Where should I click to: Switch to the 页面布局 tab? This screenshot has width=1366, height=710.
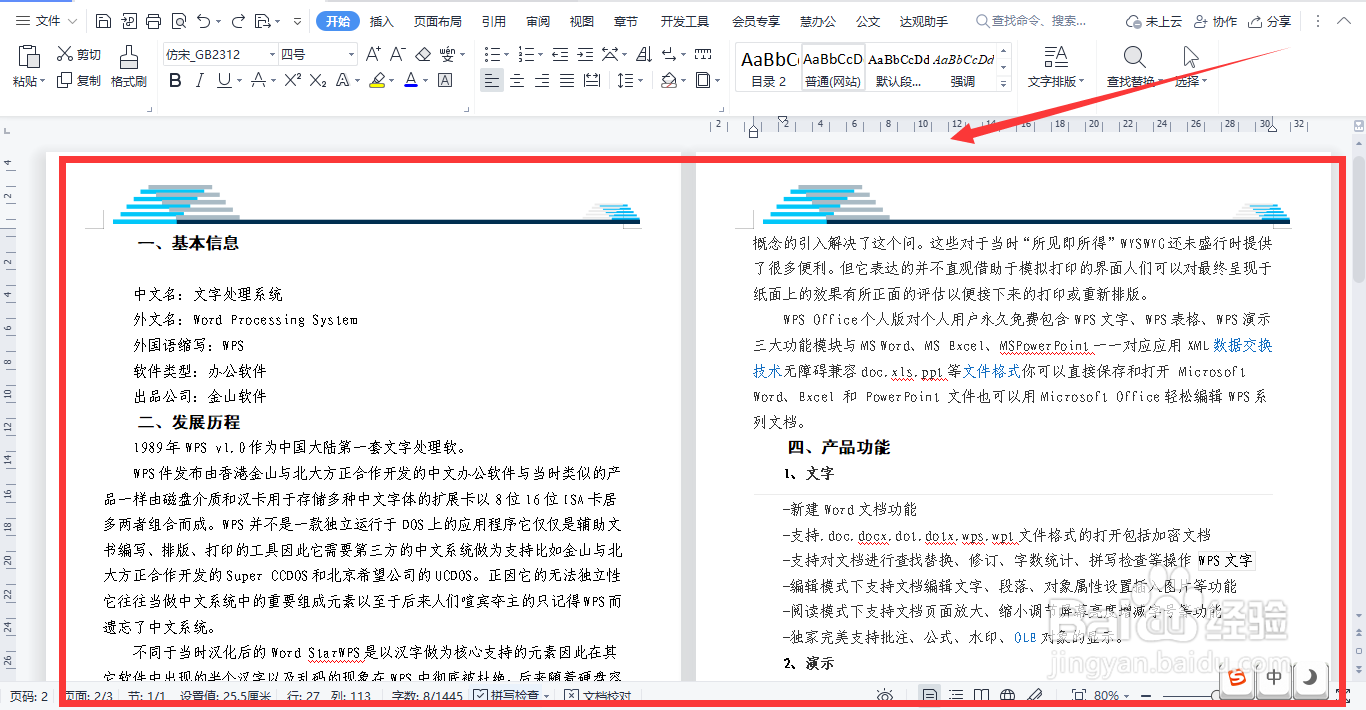438,21
